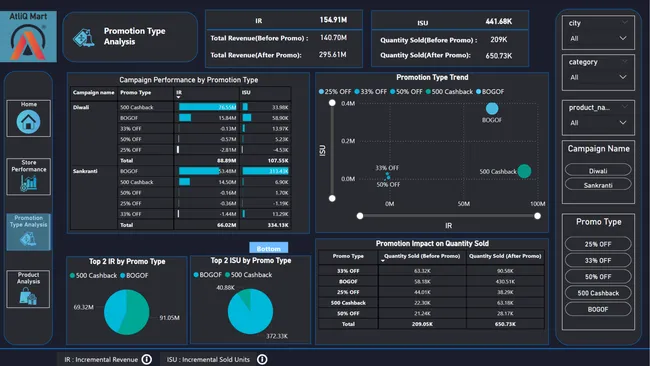Click left handle of IR axis slider
This screenshot has height=366, width=650.
pos(360,216)
